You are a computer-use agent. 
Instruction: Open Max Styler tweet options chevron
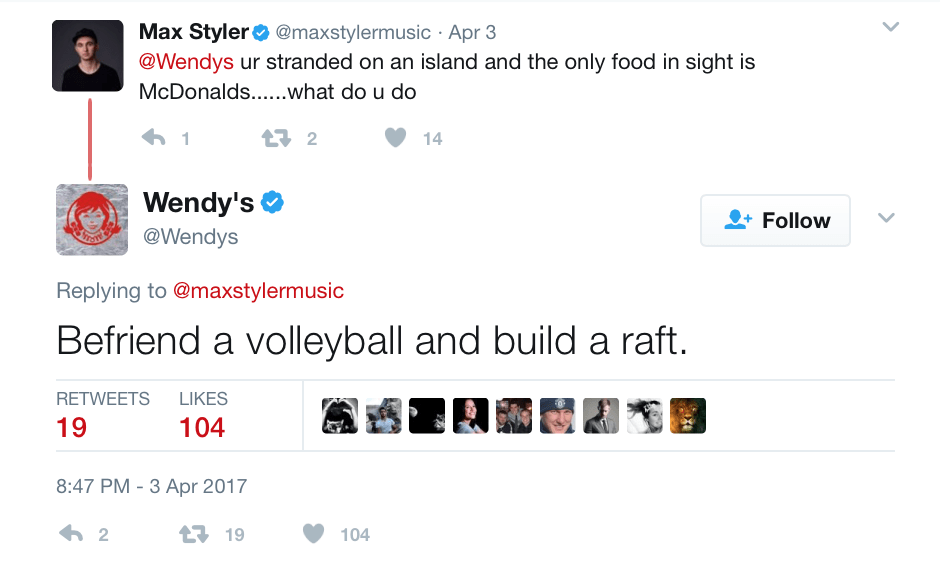click(x=890, y=28)
